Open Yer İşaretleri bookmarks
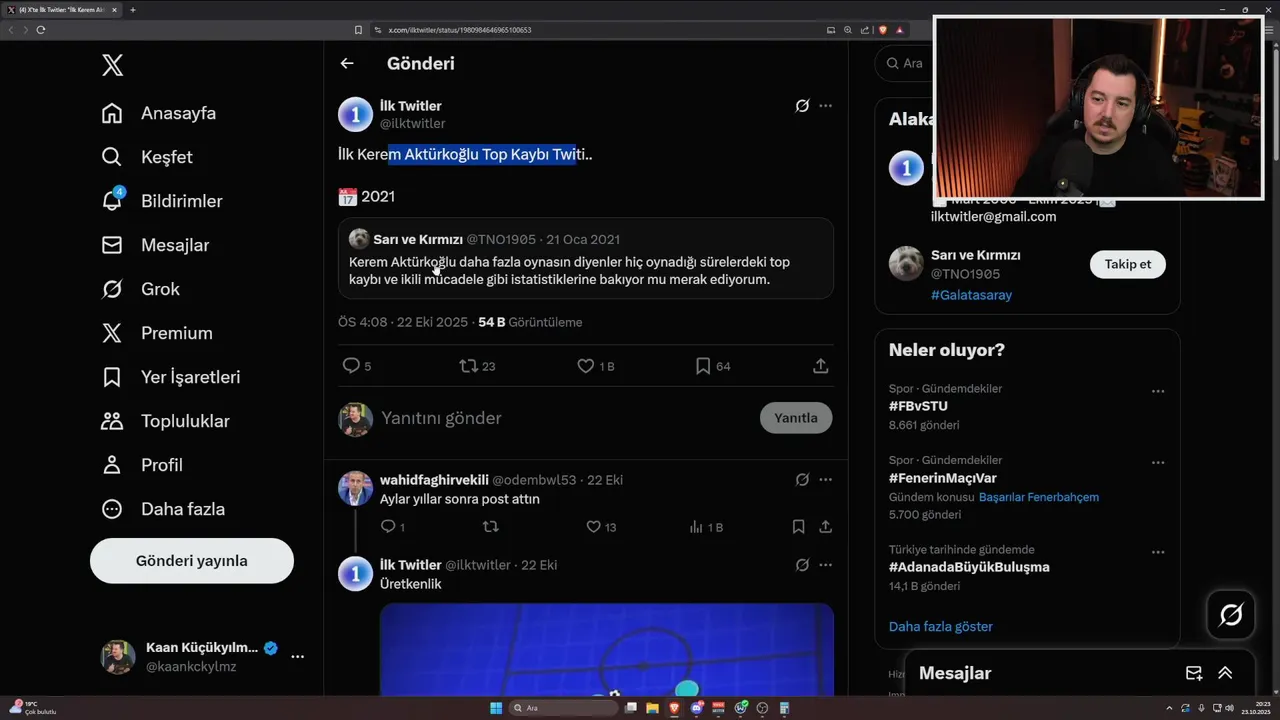This screenshot has width=1280, height=720. 171,377
